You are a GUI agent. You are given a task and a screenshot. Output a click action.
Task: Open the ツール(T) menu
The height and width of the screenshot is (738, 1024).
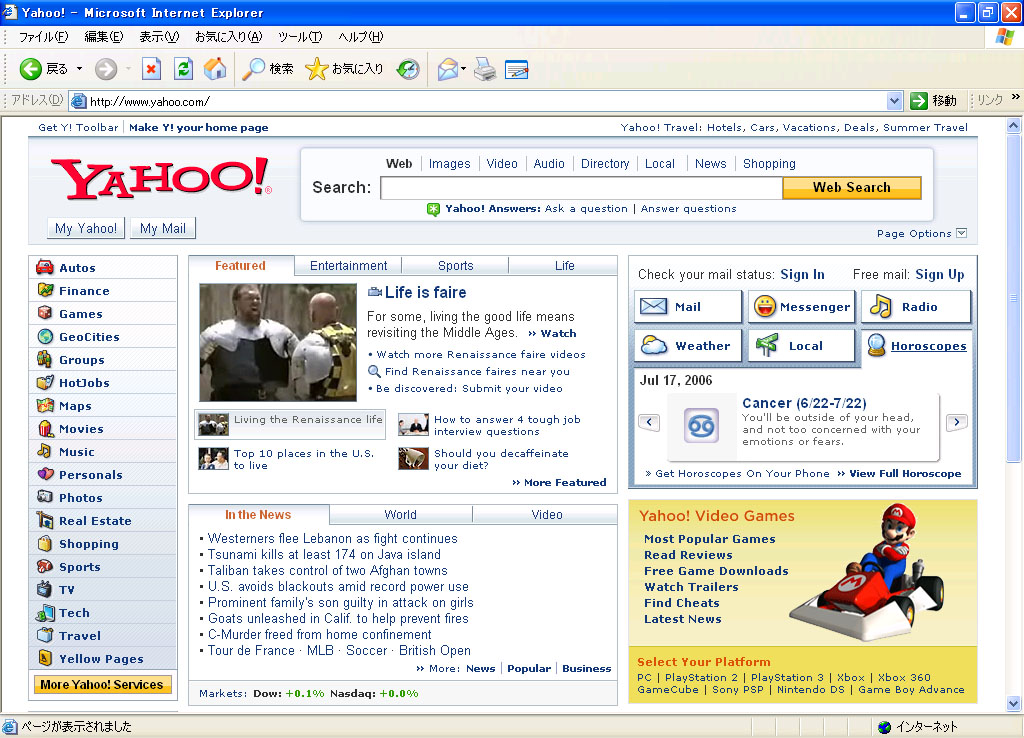tap(300, 37)
